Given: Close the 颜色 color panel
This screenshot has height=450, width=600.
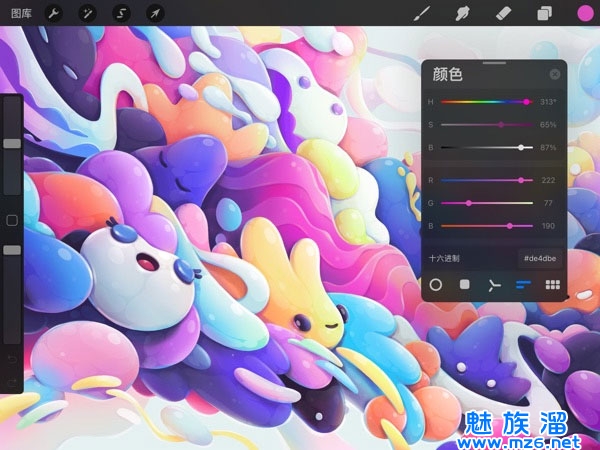Looking at the screenshot, I should pos(554,74).
